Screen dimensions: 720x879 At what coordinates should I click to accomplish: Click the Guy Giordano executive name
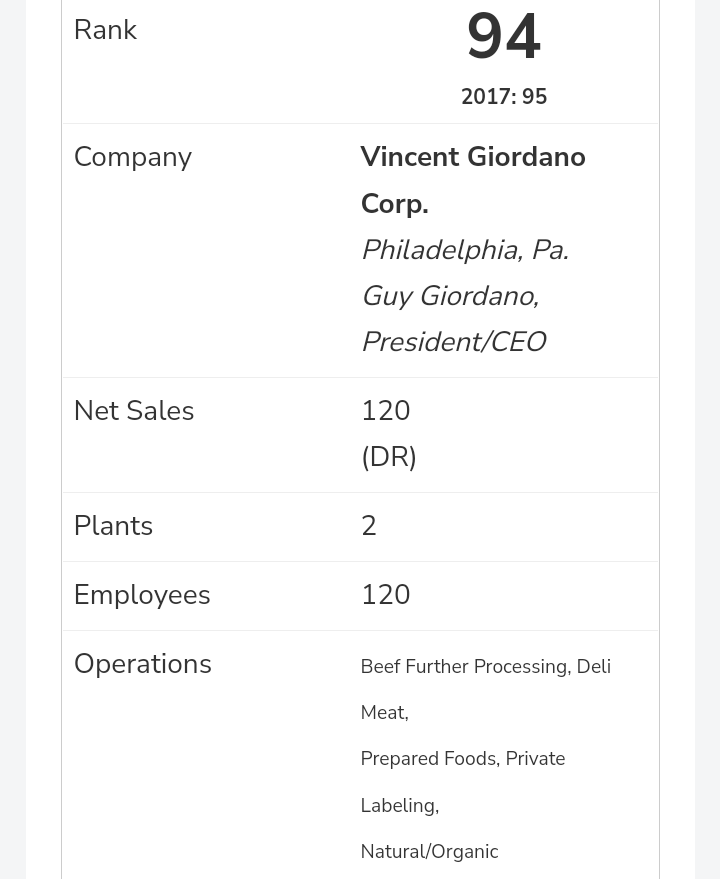point(449,296)
